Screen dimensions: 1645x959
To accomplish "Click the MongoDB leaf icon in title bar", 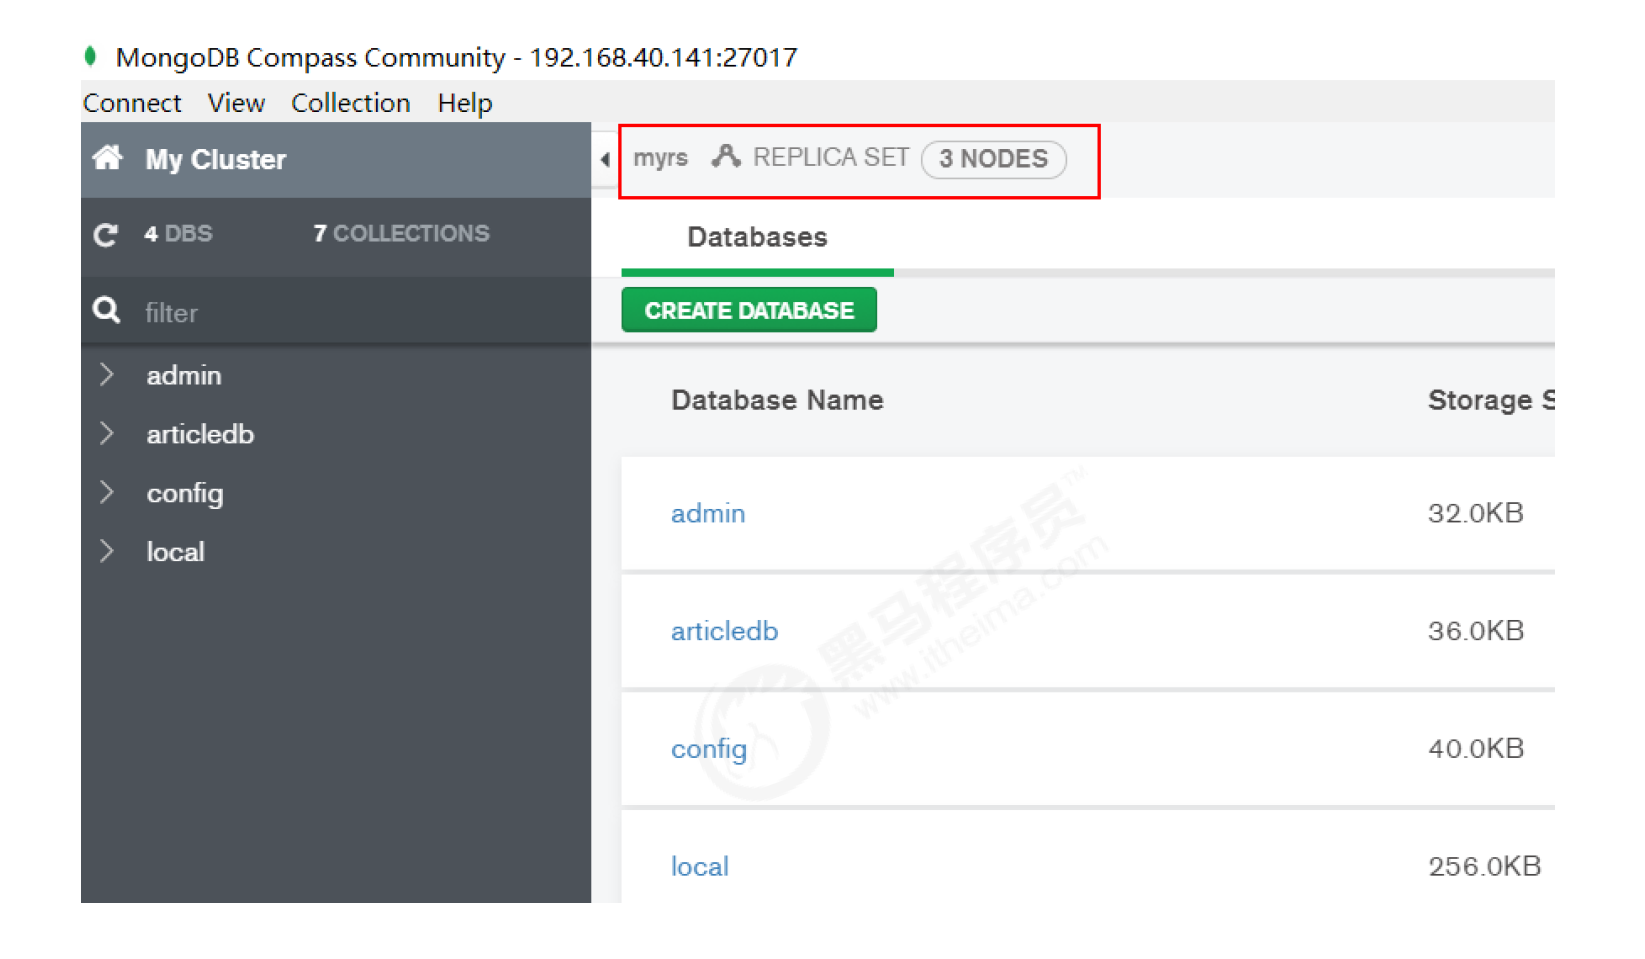I will [x=91, y=57].
